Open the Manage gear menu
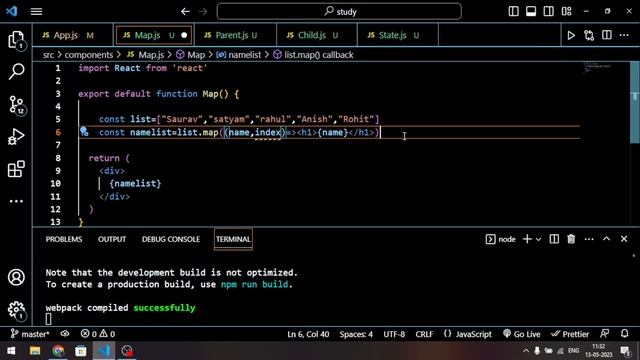 click(x=16, y=310)
